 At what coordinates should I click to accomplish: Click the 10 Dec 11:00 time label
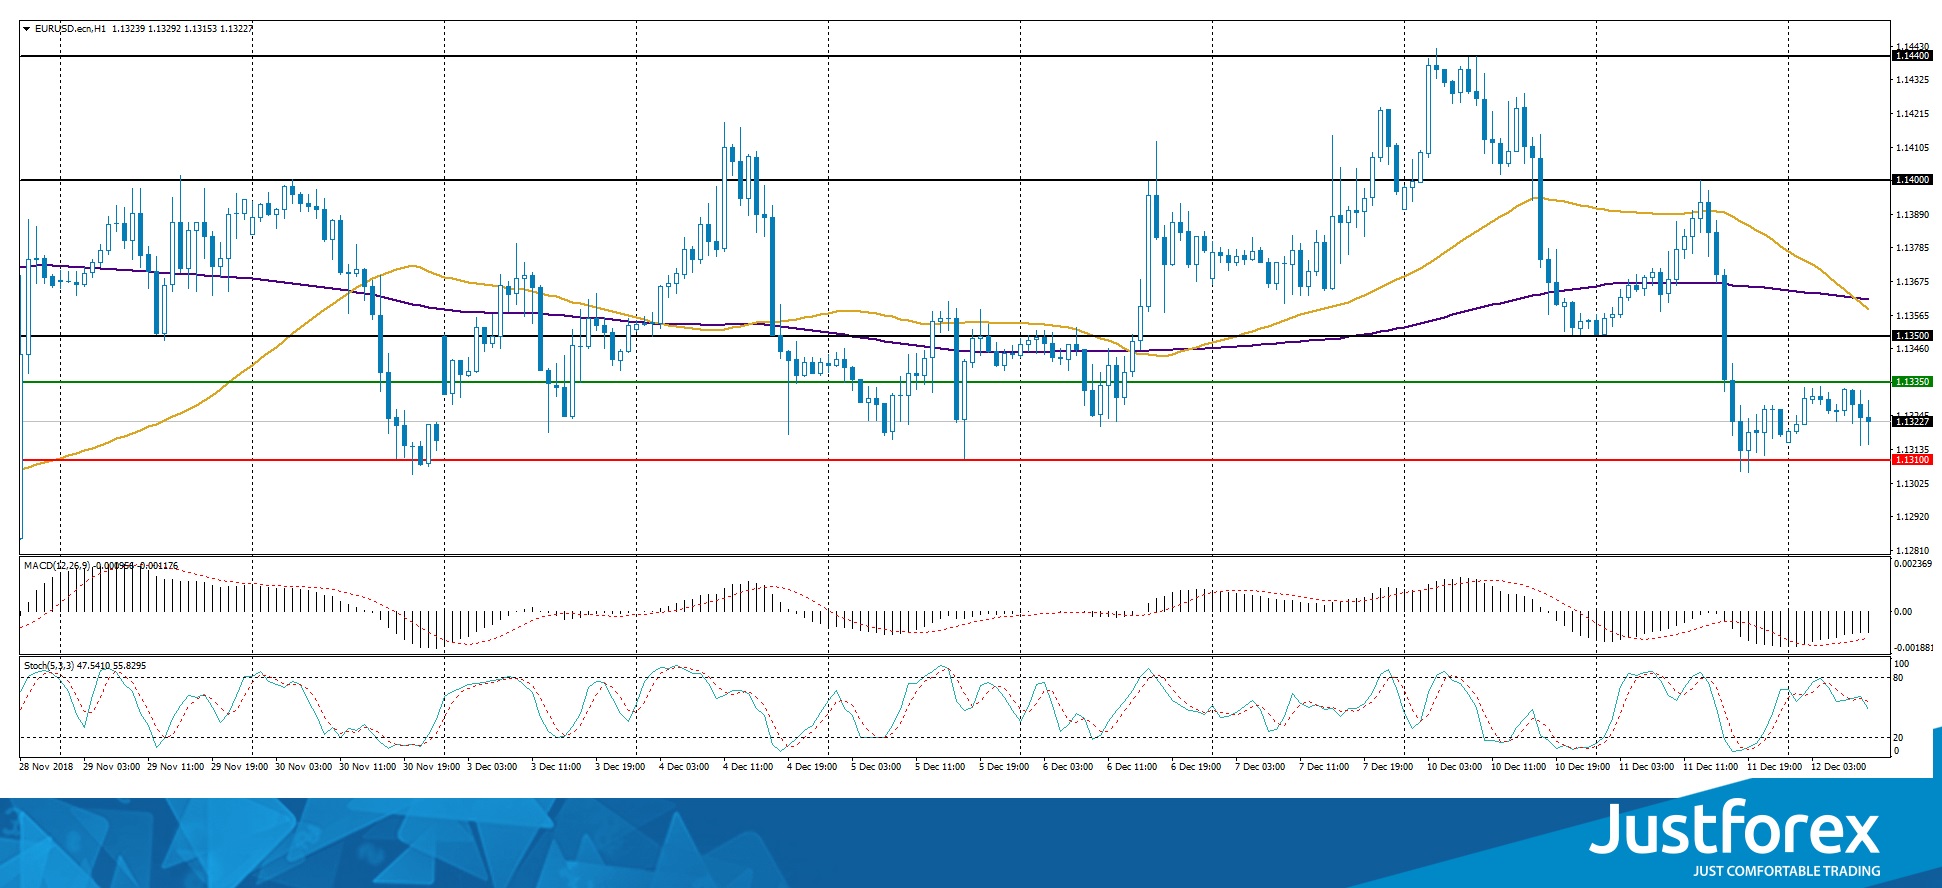(1518, 767)
